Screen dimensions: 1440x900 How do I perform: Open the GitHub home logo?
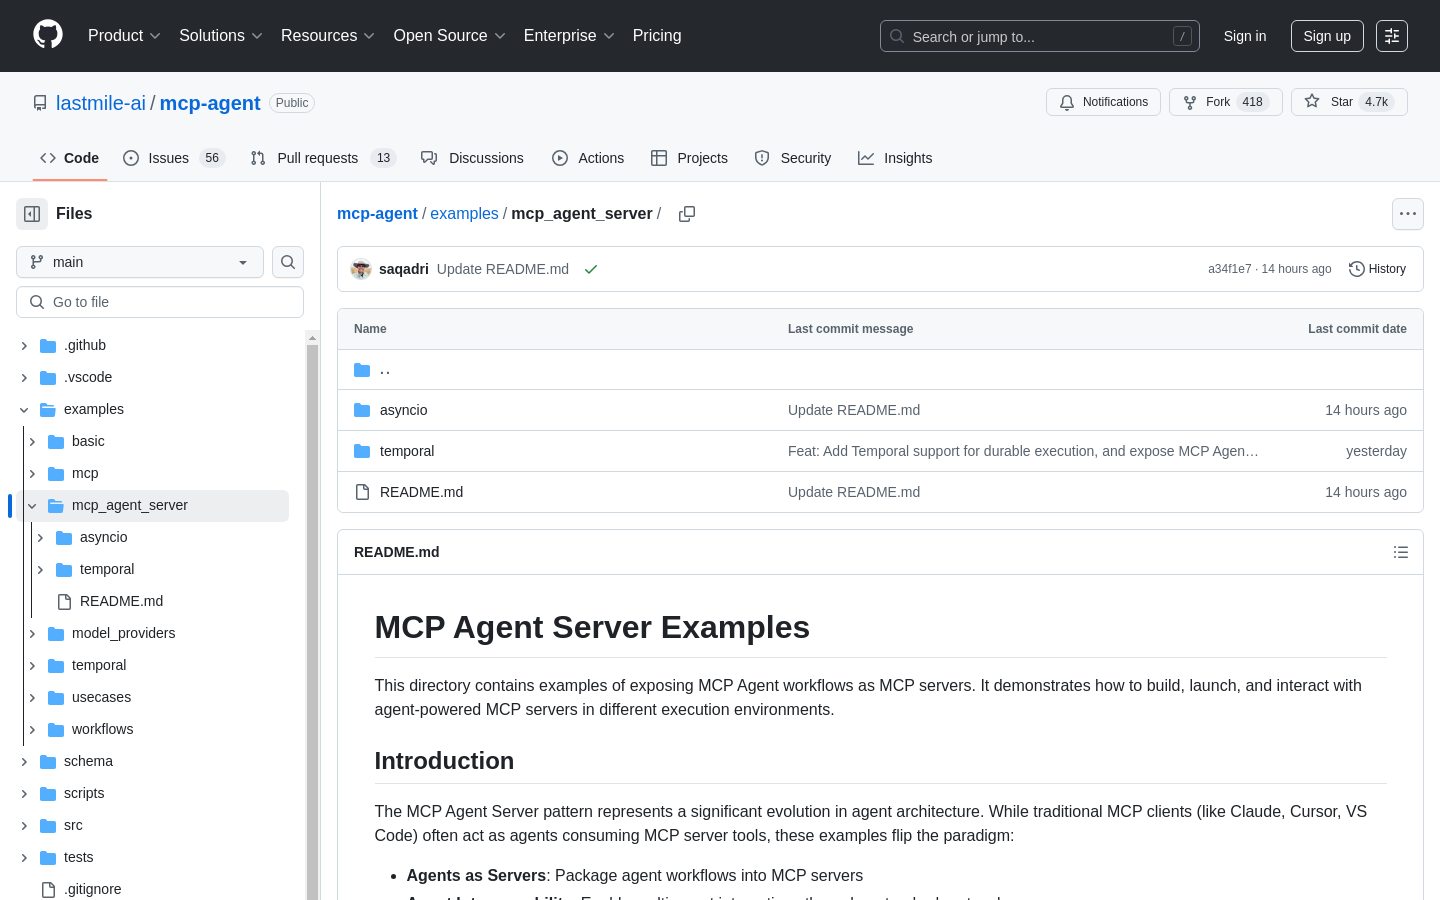48,35
